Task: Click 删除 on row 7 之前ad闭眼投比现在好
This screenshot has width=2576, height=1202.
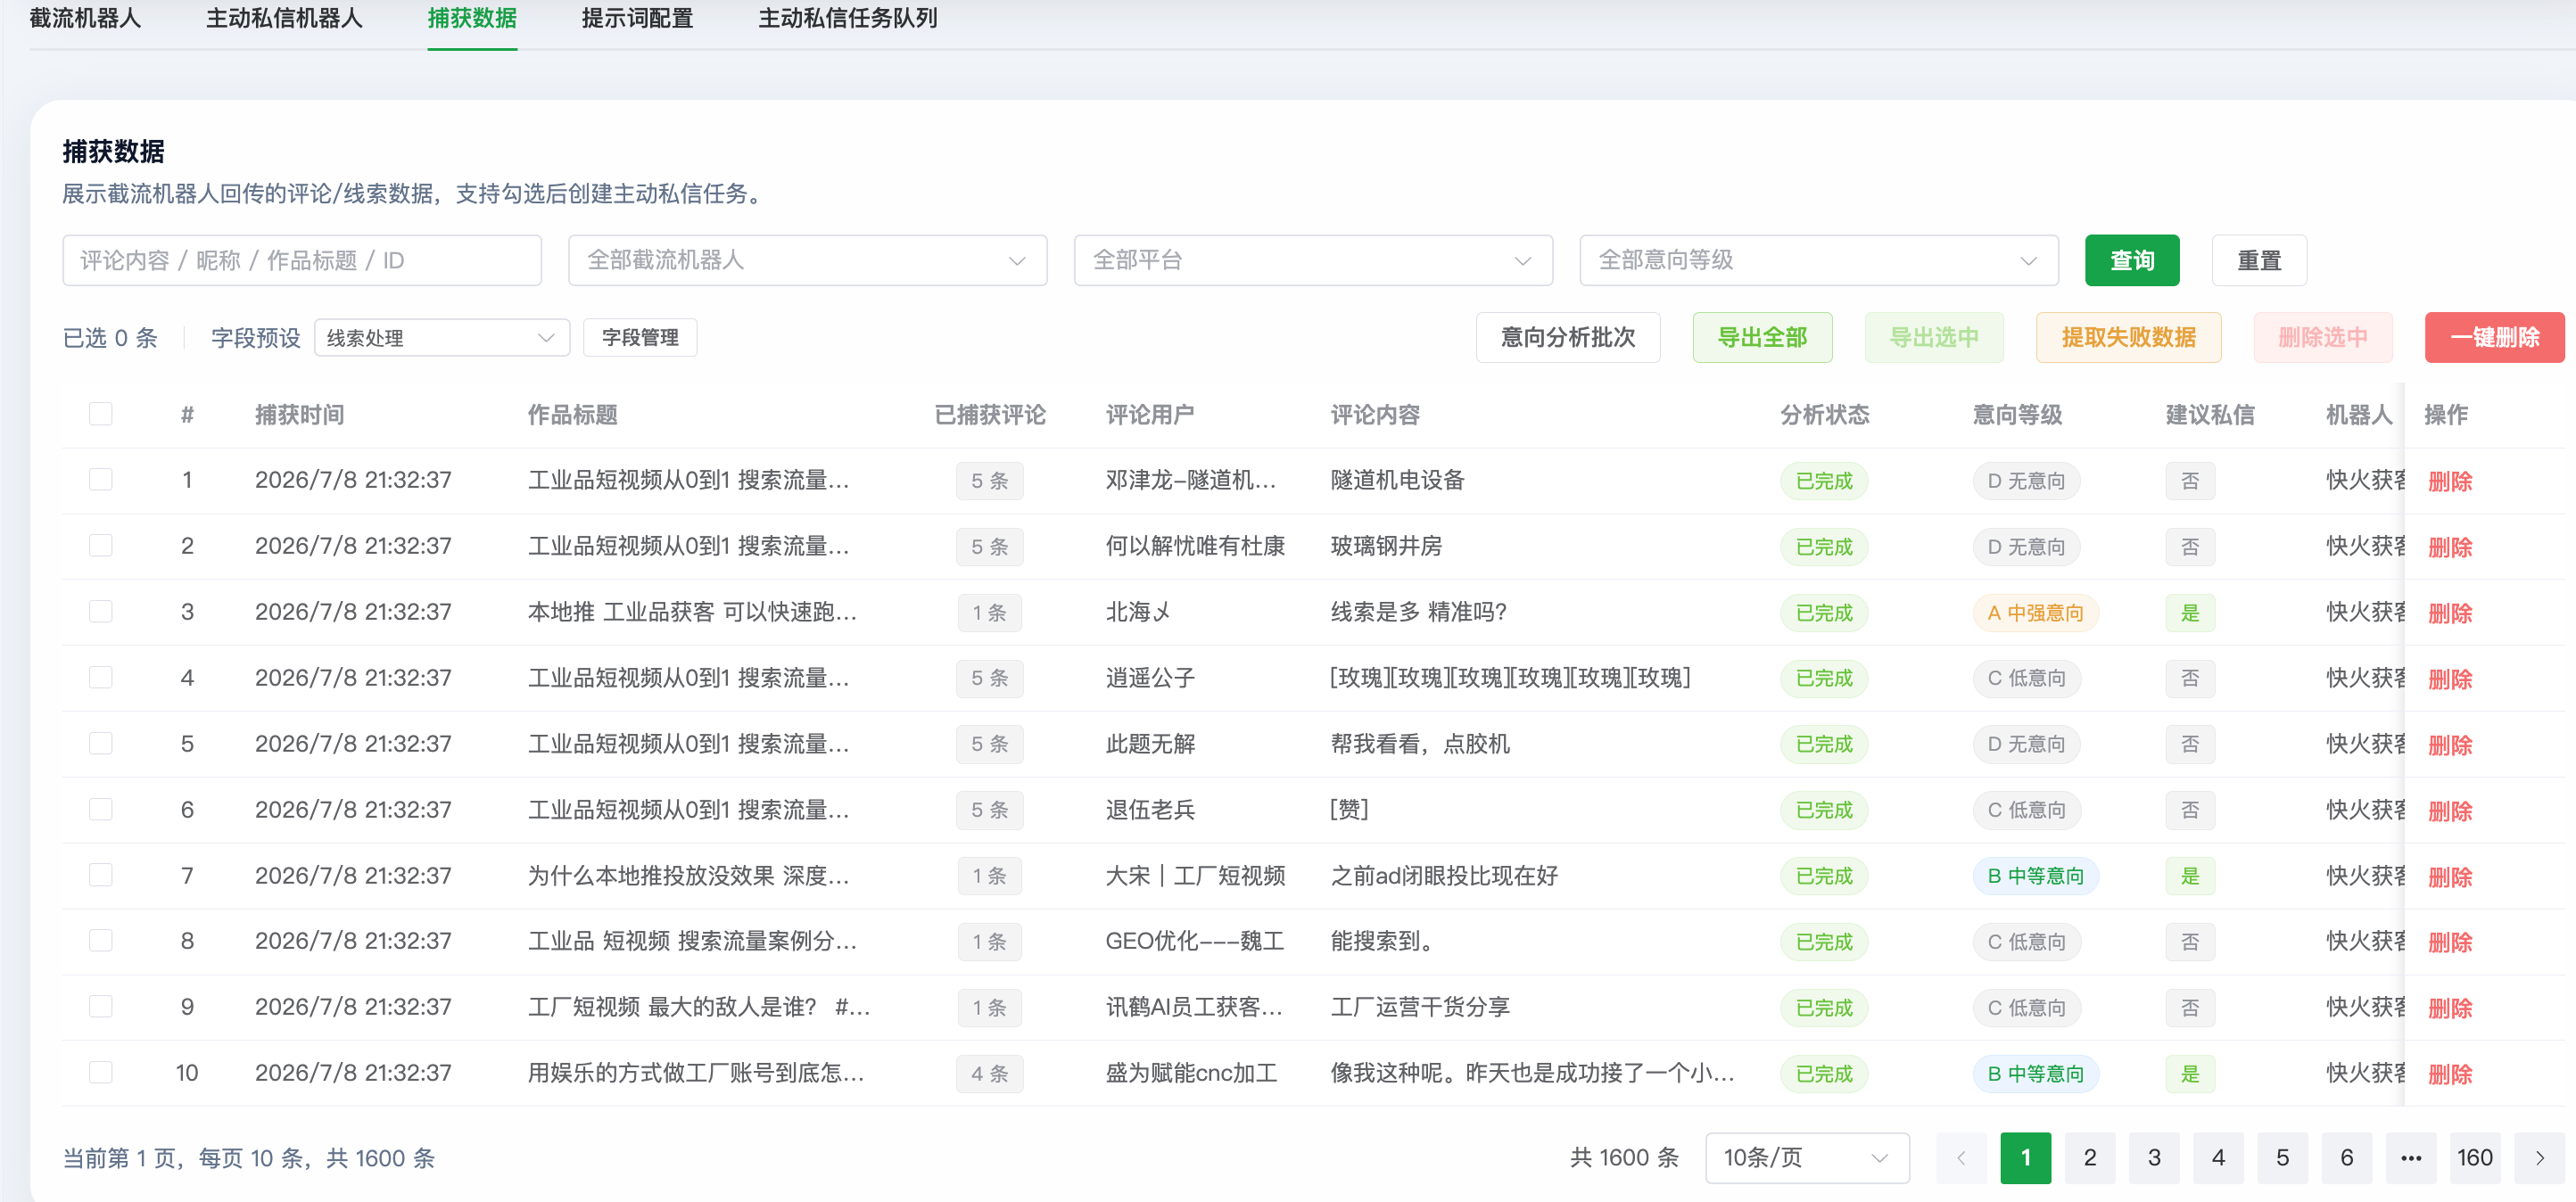Action: pos(2450,877)
